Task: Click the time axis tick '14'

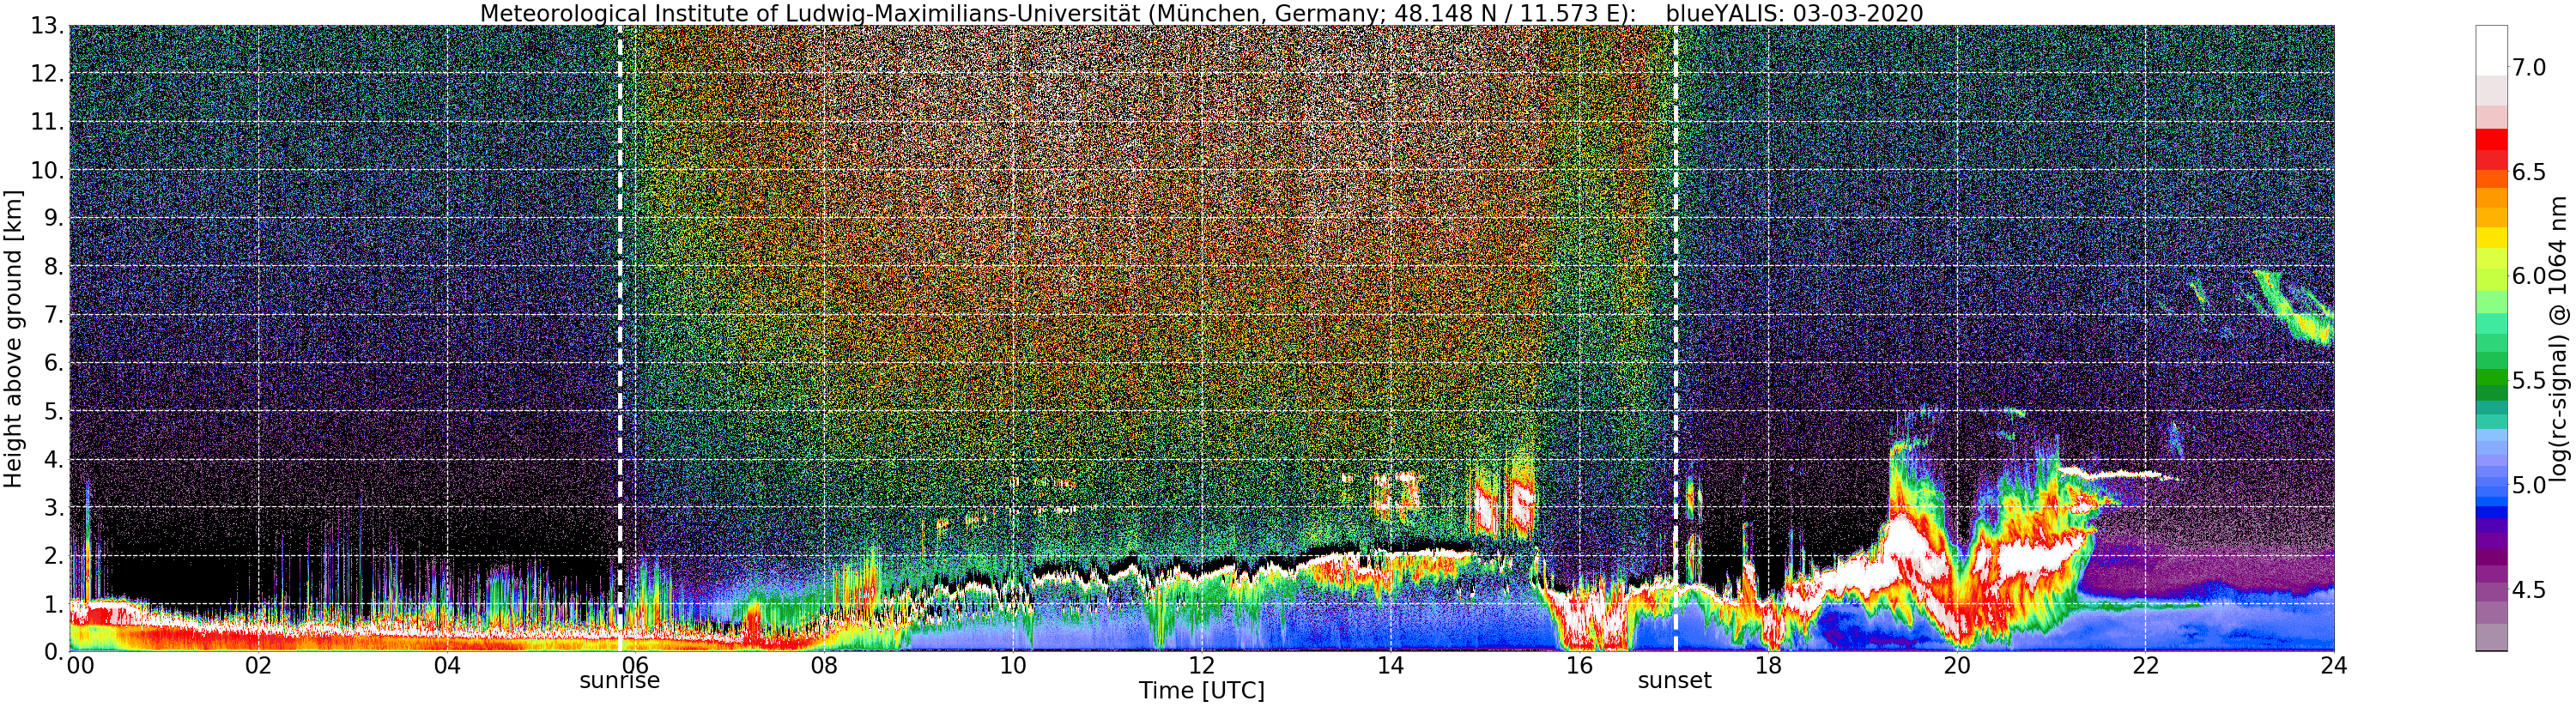Action: point(1391,666)
